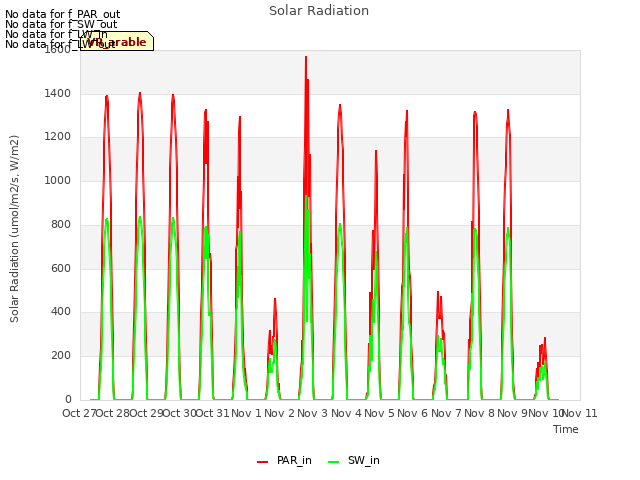Click the small PAR_in peak on Nov 1

tap(275, 299)
